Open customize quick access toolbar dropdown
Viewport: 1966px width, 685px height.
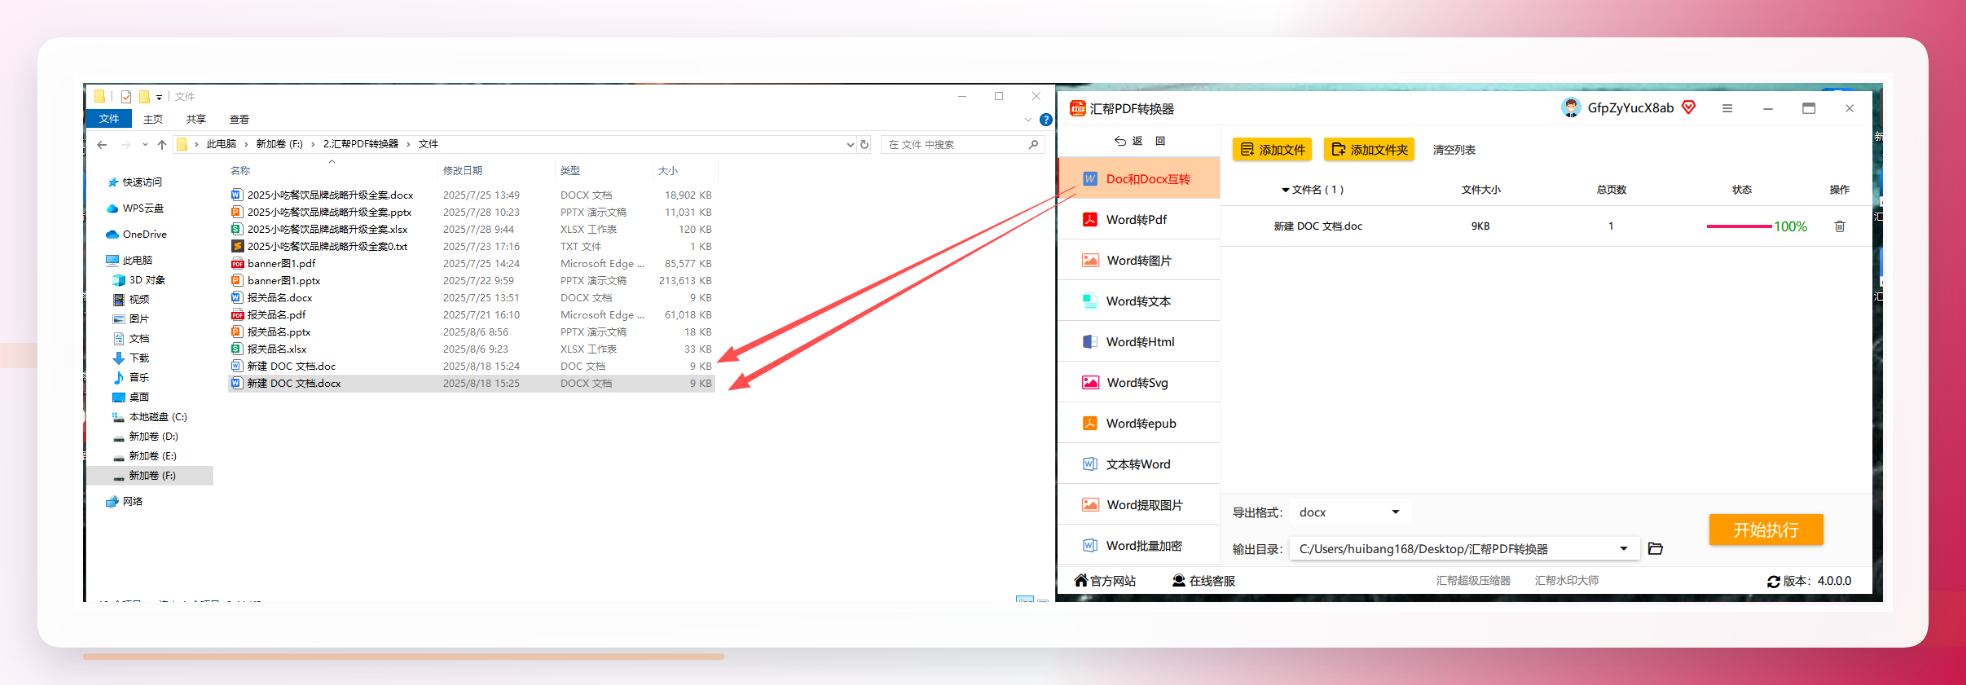[159, 97]
